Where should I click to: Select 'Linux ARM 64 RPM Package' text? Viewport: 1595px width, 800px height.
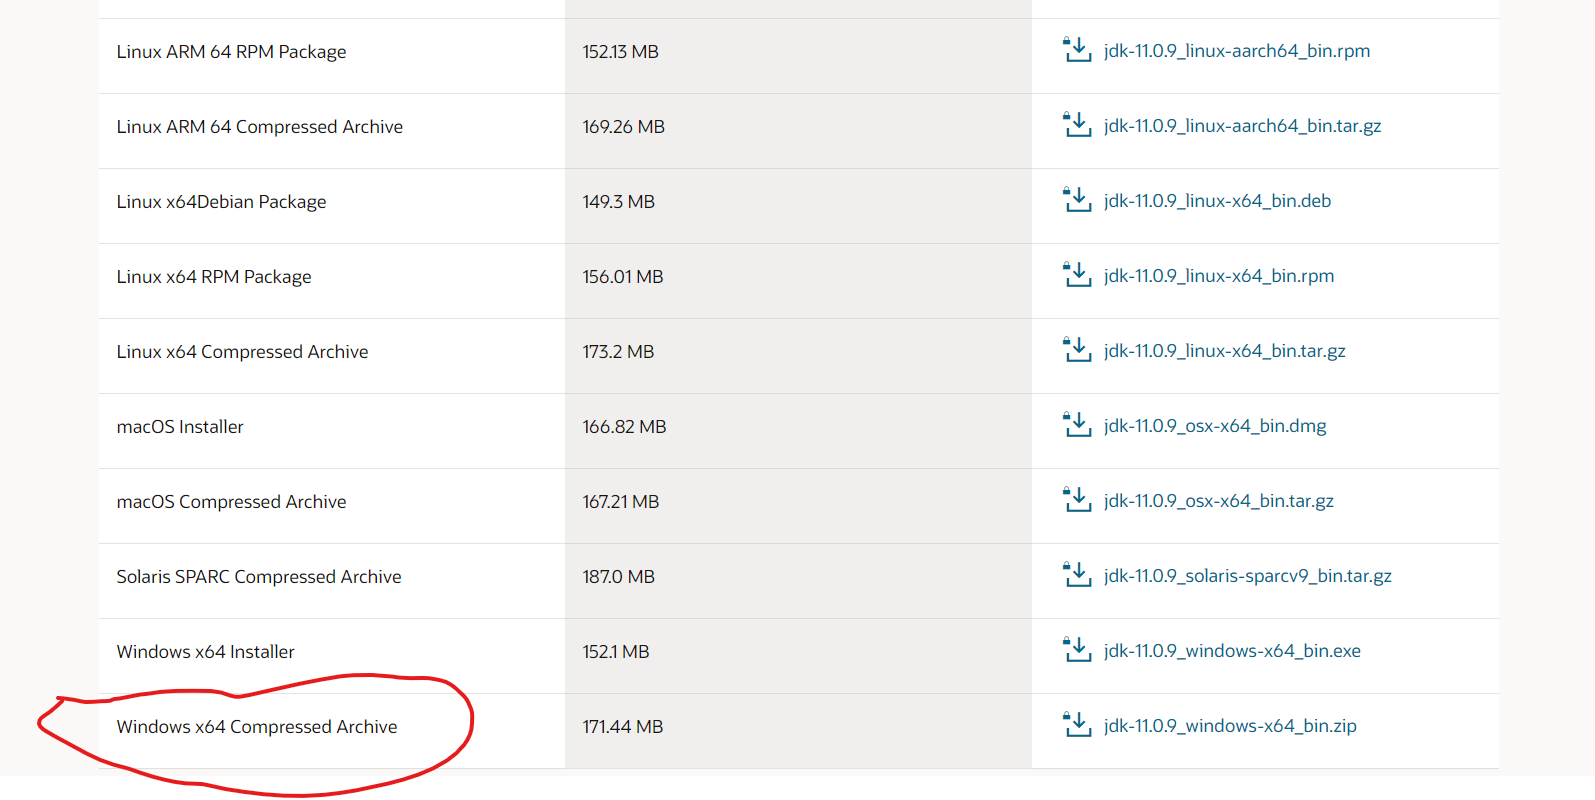click(231, 52)
